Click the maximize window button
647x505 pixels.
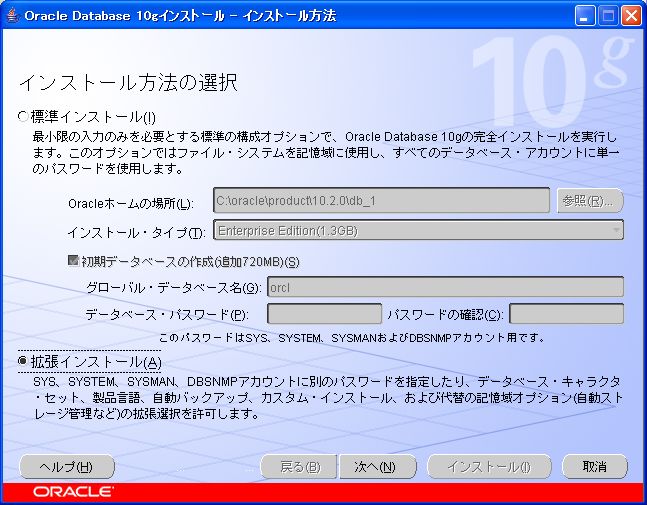tap(608, 16)
